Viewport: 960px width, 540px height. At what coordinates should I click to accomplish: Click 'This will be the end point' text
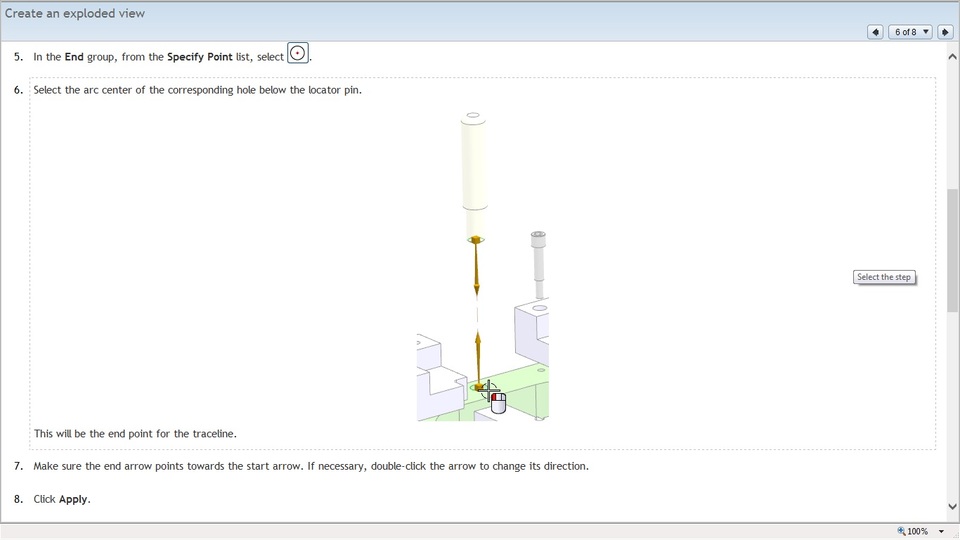(x=135, y=433)
